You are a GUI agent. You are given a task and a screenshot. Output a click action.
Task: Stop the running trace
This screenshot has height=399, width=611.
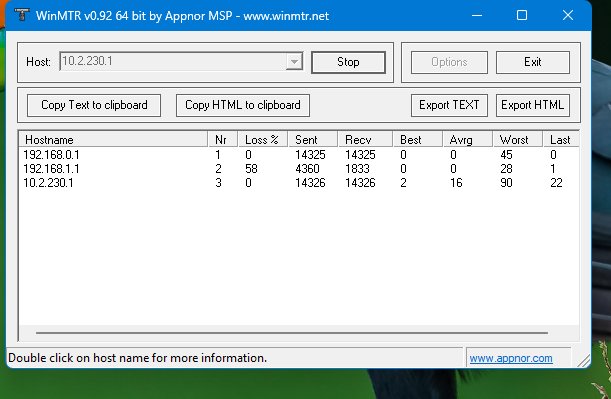pos(348,62)
